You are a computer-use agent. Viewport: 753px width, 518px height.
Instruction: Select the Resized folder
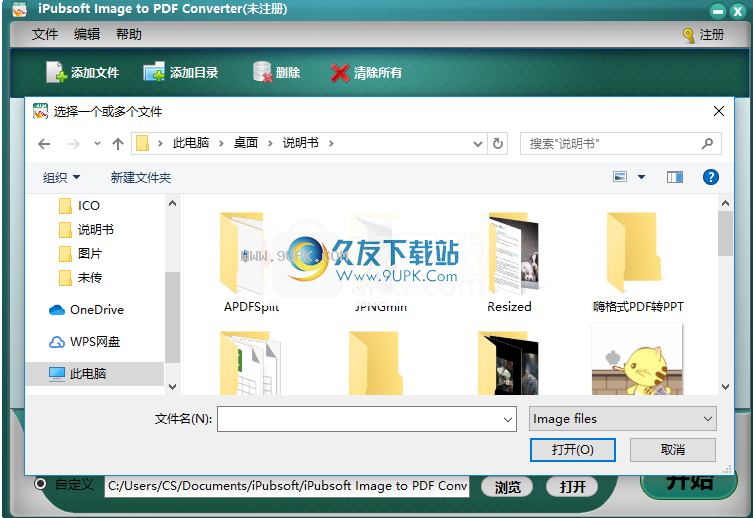click(x=509, y=263)
